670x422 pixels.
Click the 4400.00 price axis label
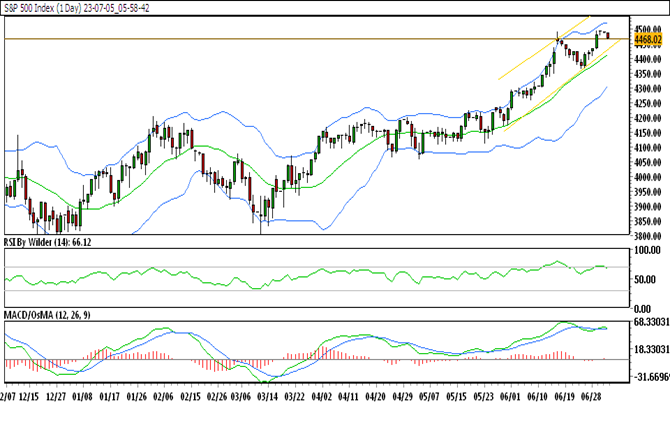[648, 59]
